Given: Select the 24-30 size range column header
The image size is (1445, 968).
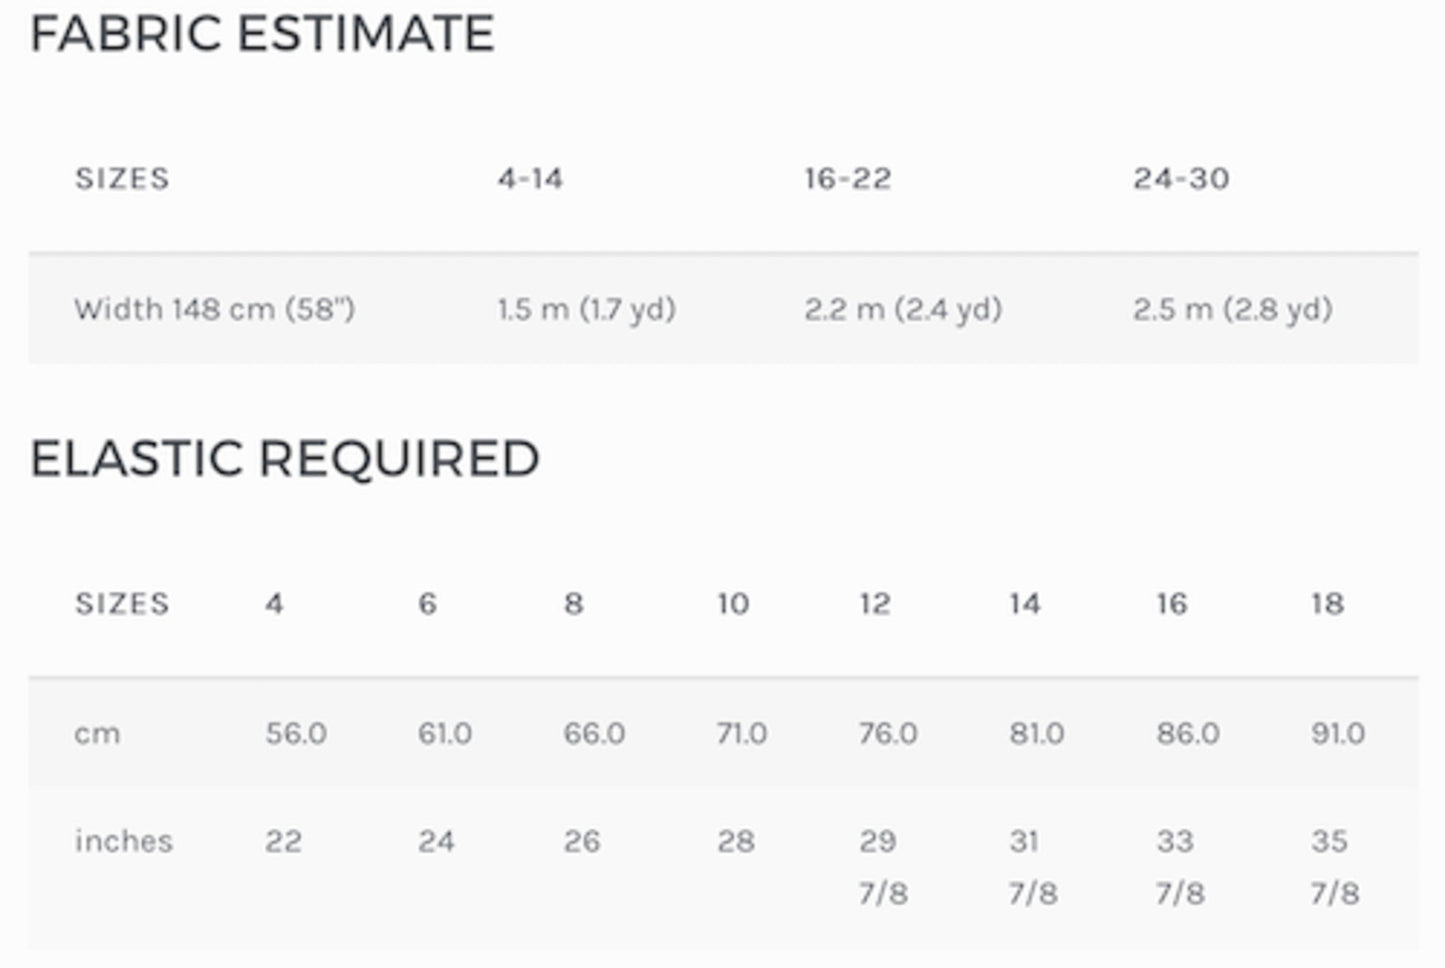Looking at the screenshot, I should 1181,179.
